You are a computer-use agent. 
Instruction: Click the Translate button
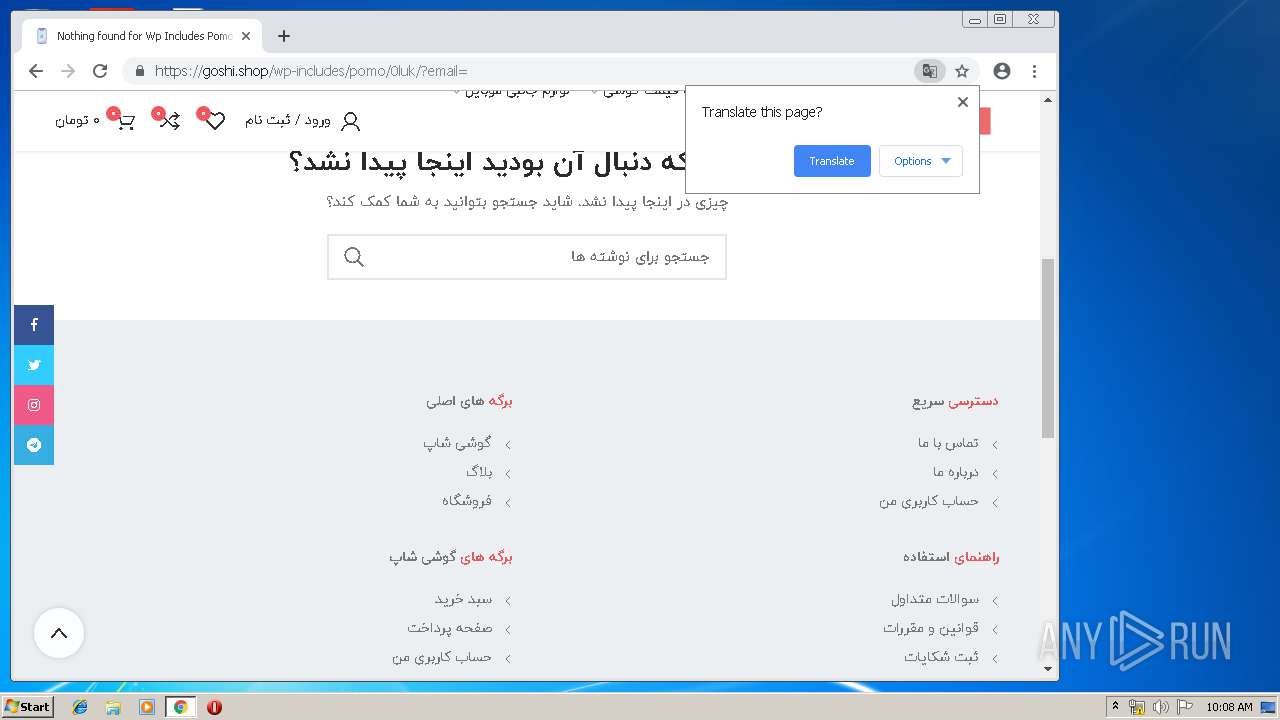tap(832, 161)
